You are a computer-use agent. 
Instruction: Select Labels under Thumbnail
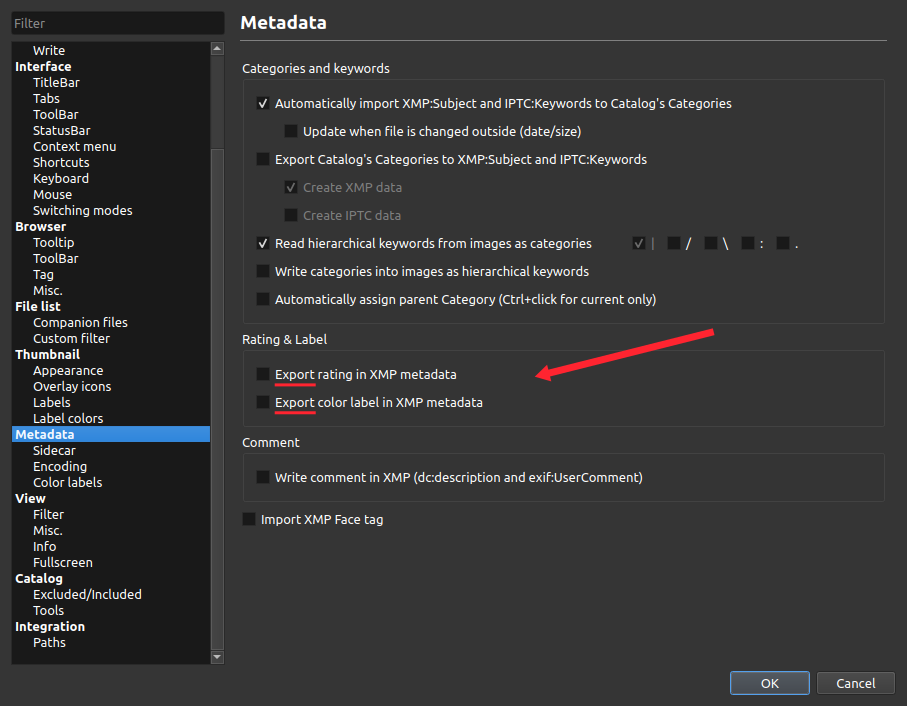51,402
